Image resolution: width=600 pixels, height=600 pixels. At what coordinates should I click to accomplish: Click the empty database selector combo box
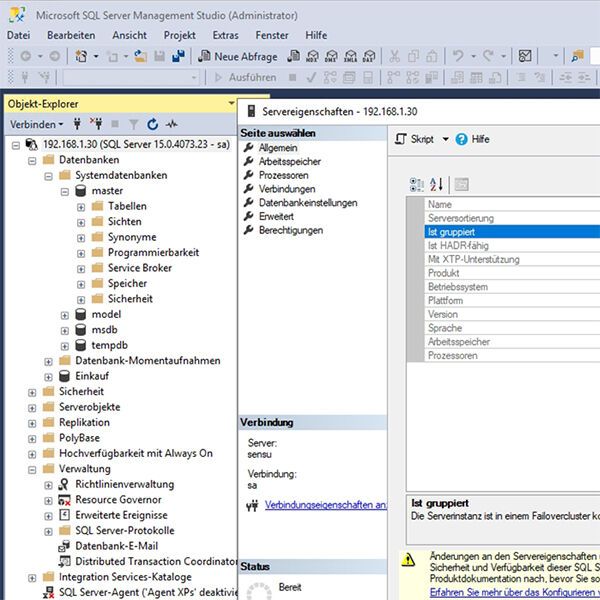[x=131, y=78]
